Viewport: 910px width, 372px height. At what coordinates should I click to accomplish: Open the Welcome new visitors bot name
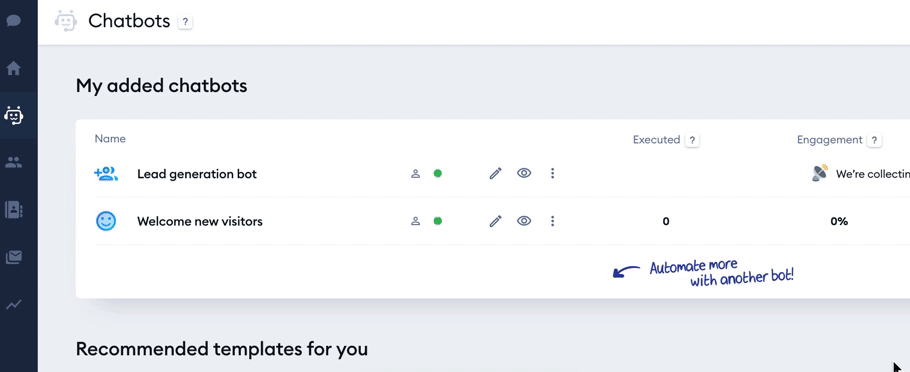tap(200, 221)
